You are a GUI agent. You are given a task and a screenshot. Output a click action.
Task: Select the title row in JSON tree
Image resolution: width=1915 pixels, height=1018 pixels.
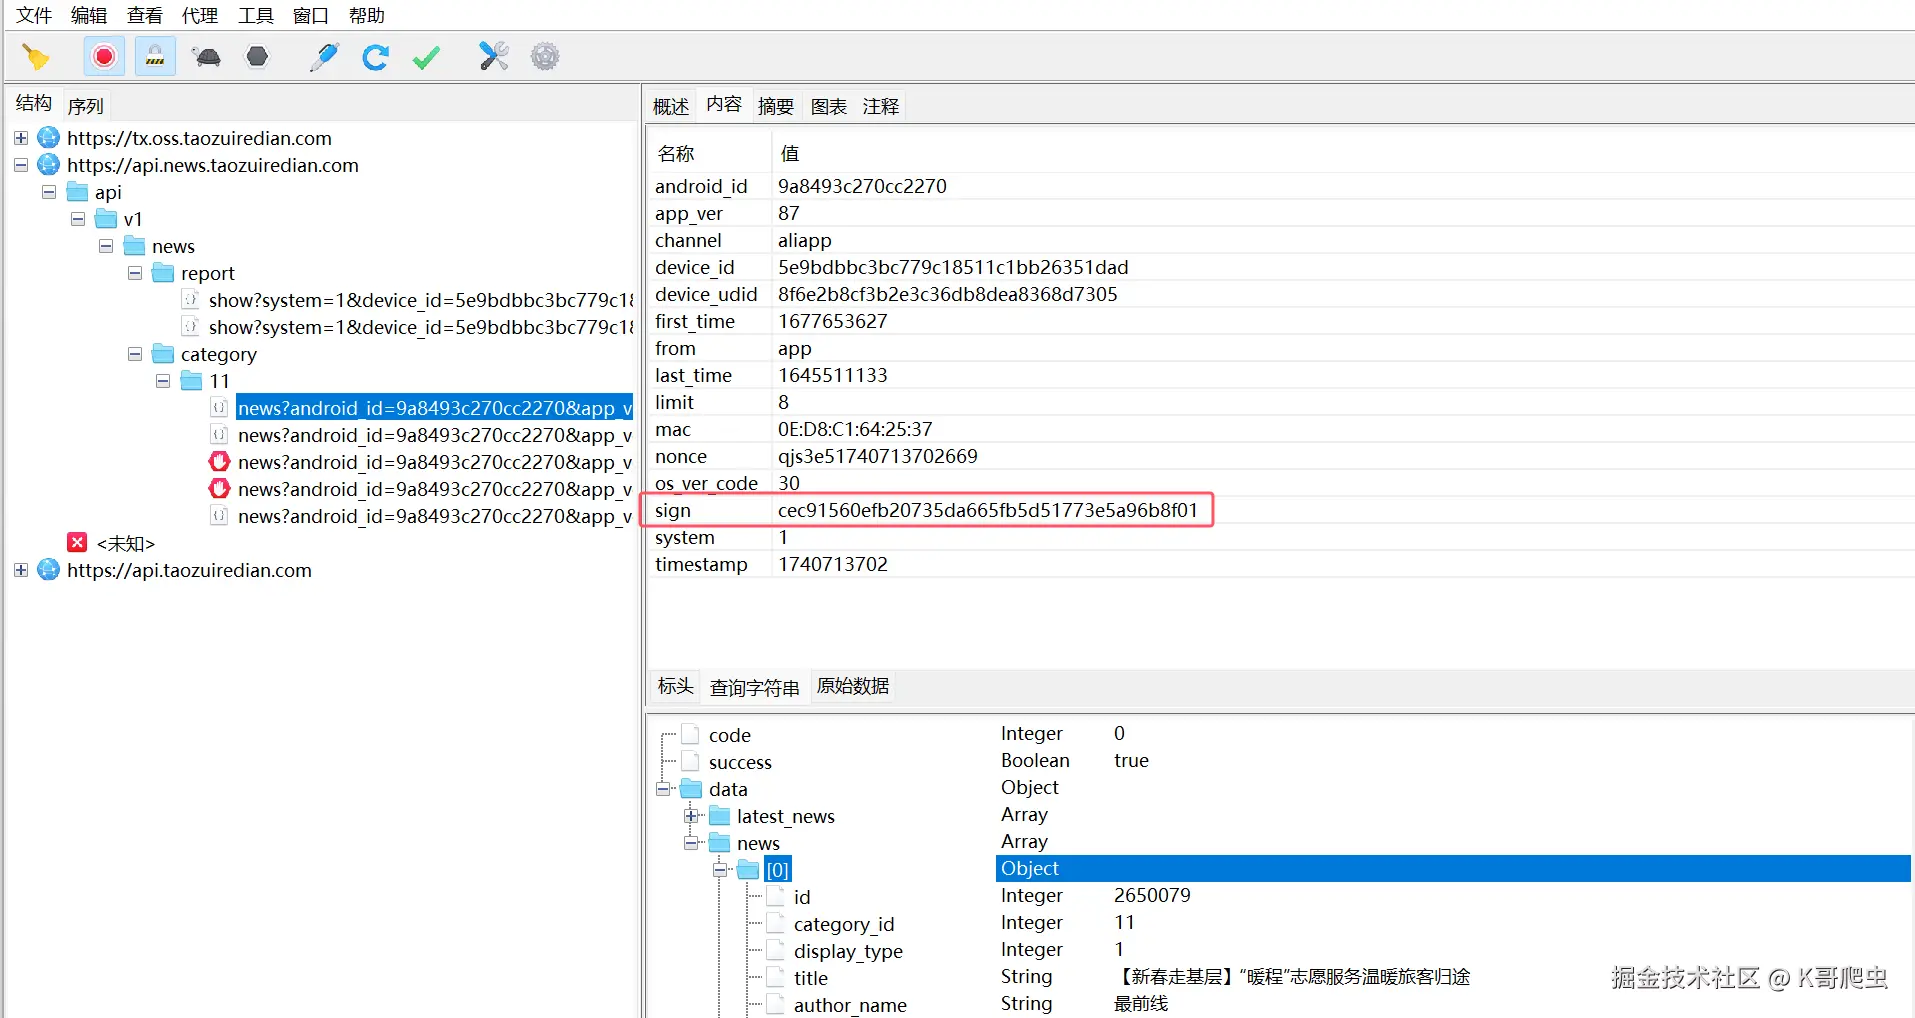pos(810,978)
